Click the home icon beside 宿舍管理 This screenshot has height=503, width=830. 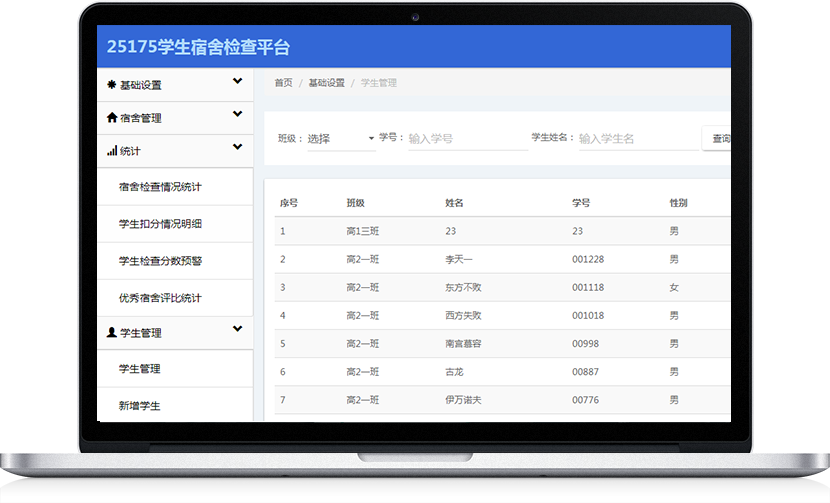[112, 118]
